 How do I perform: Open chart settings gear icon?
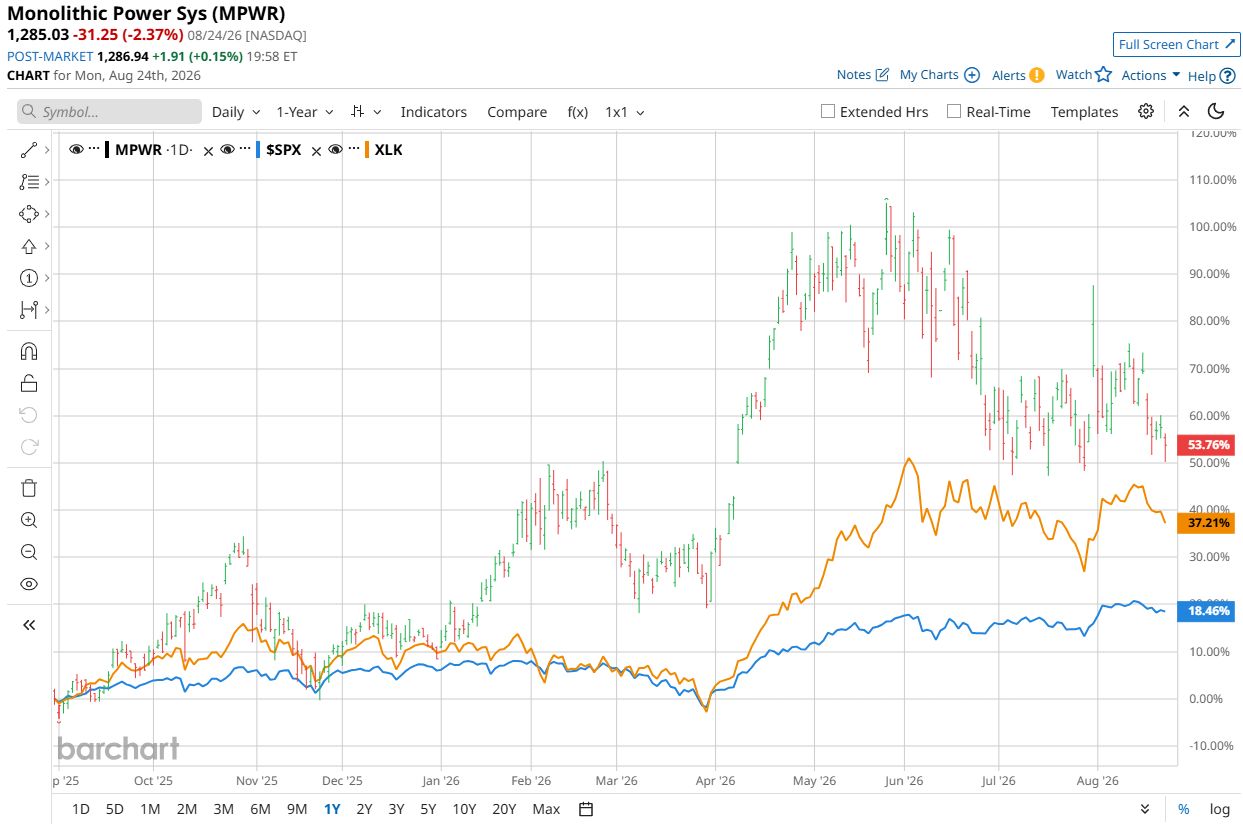[x=1146, y=111]
